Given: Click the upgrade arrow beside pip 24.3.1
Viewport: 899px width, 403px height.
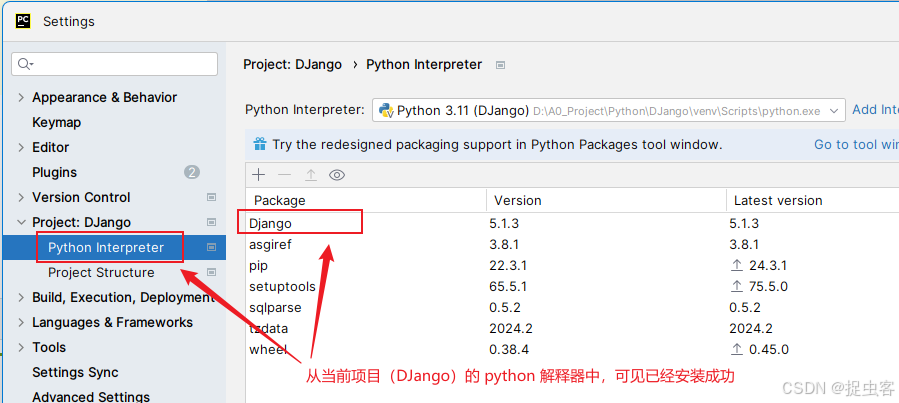Looking at the screenshot, I should (737, 265).
